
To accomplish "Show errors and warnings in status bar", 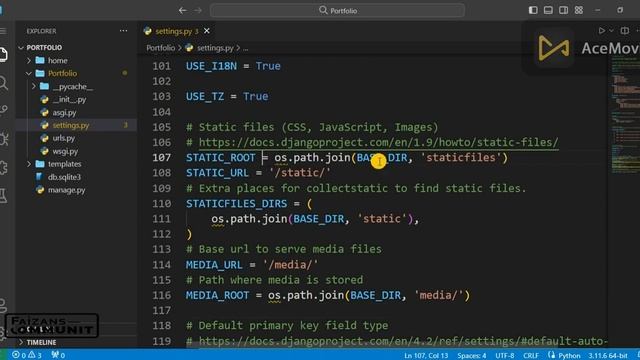I will tap(27, 355).
